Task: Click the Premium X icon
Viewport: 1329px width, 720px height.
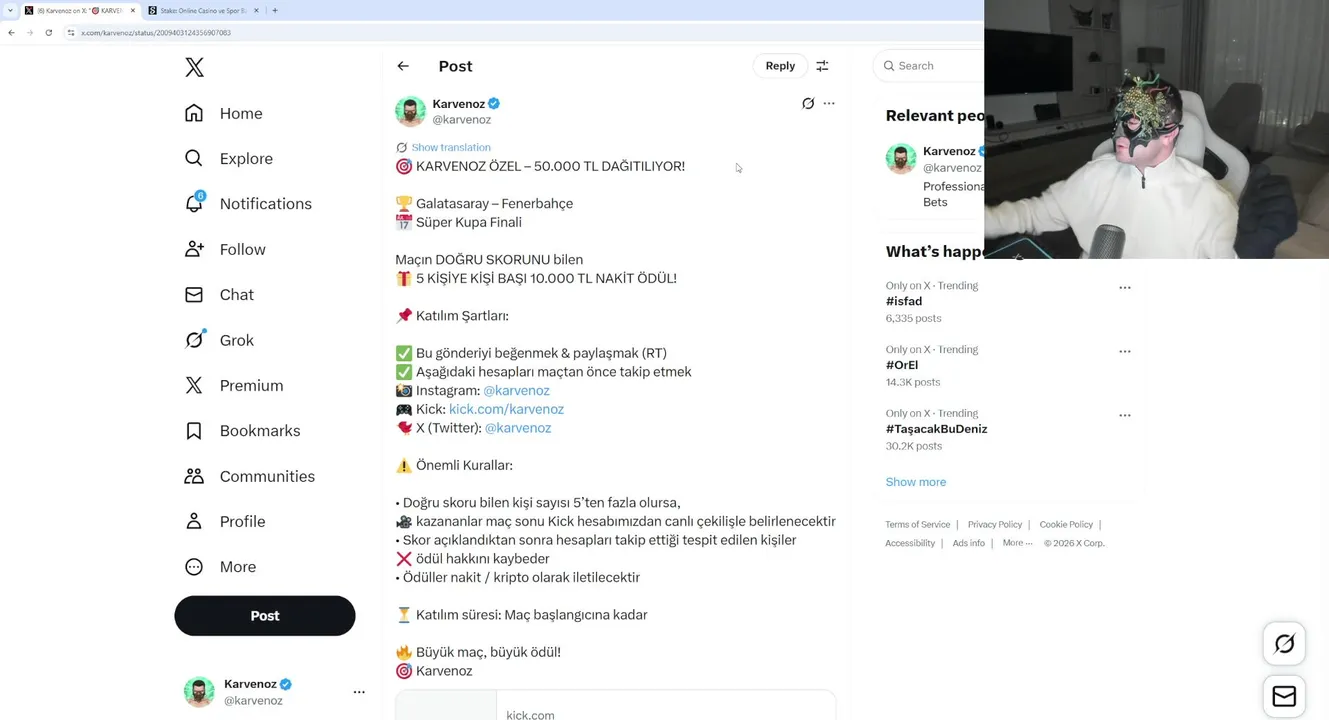Action: pos(194,385)
